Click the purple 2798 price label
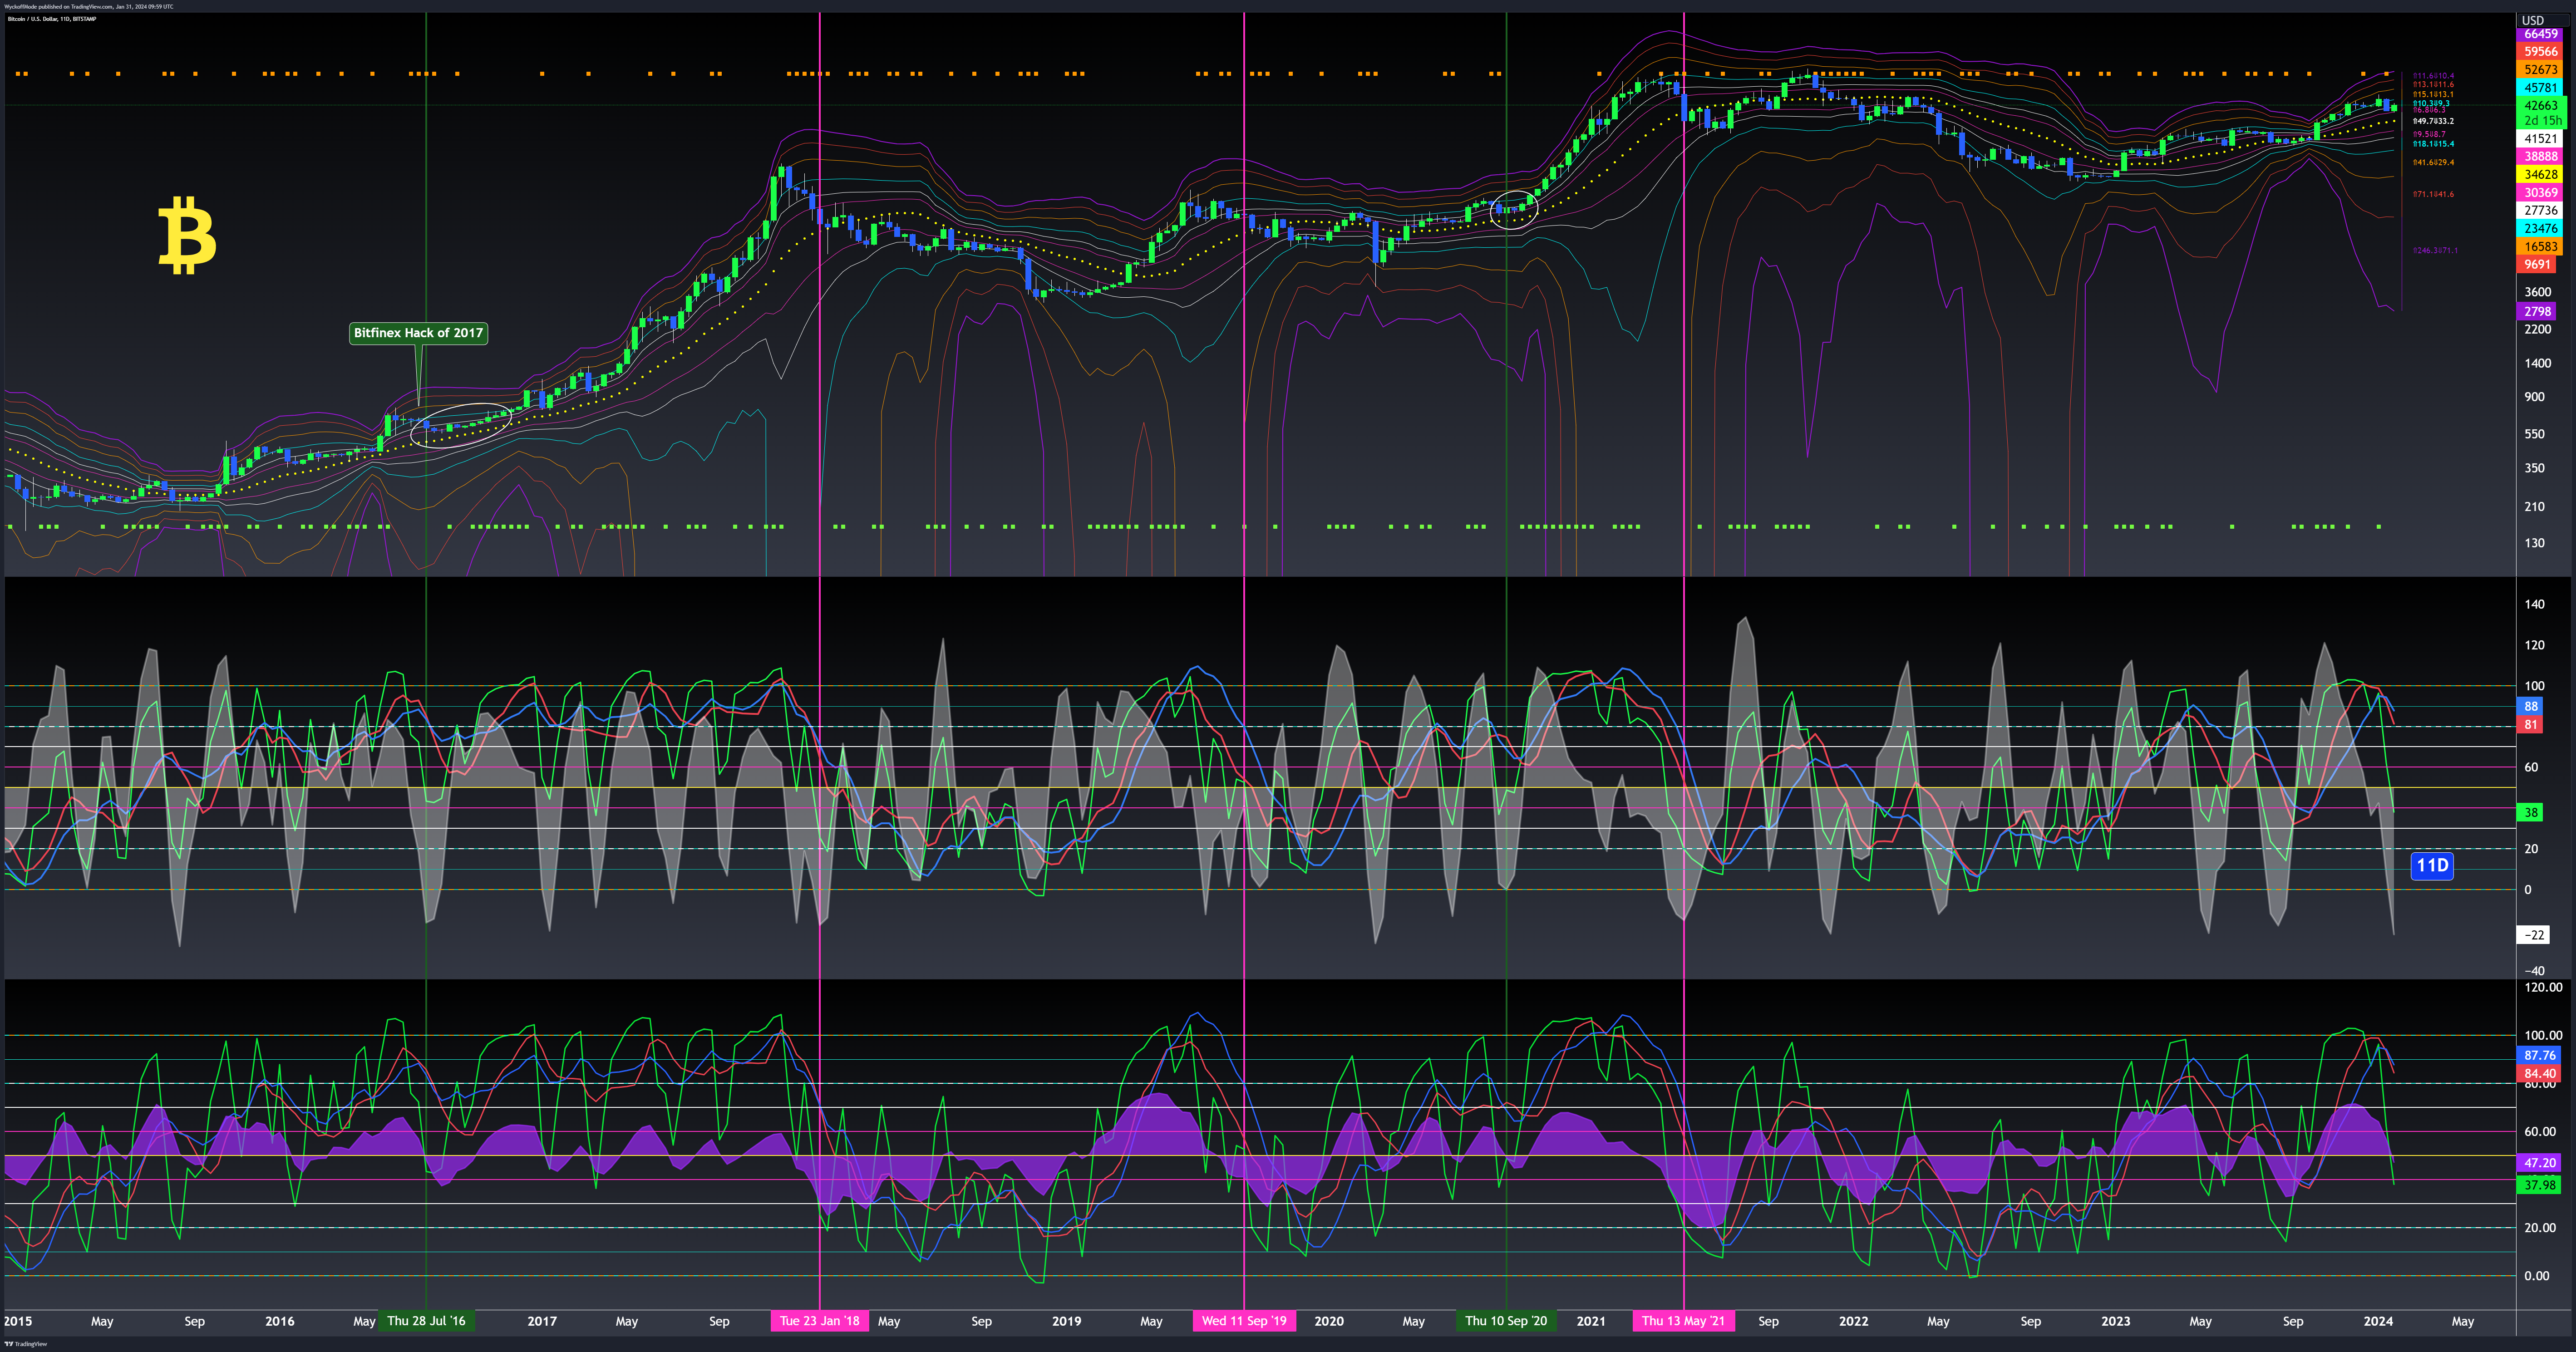Screen dimensions: 2576x1352 coord(2537,312)
